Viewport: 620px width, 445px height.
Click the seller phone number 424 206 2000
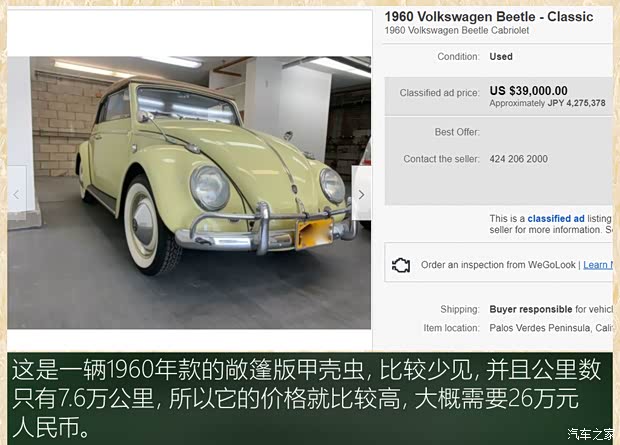tap(518, 159)
